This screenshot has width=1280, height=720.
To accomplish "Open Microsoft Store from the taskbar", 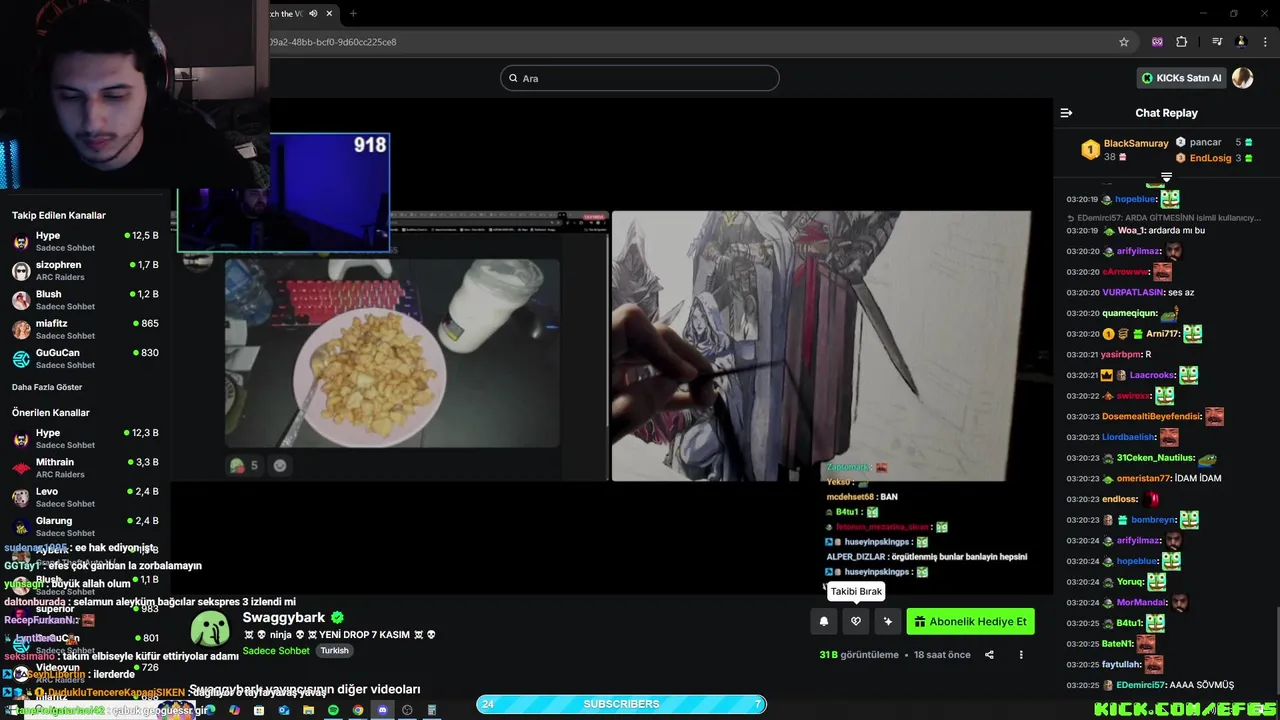I will 259,710.
